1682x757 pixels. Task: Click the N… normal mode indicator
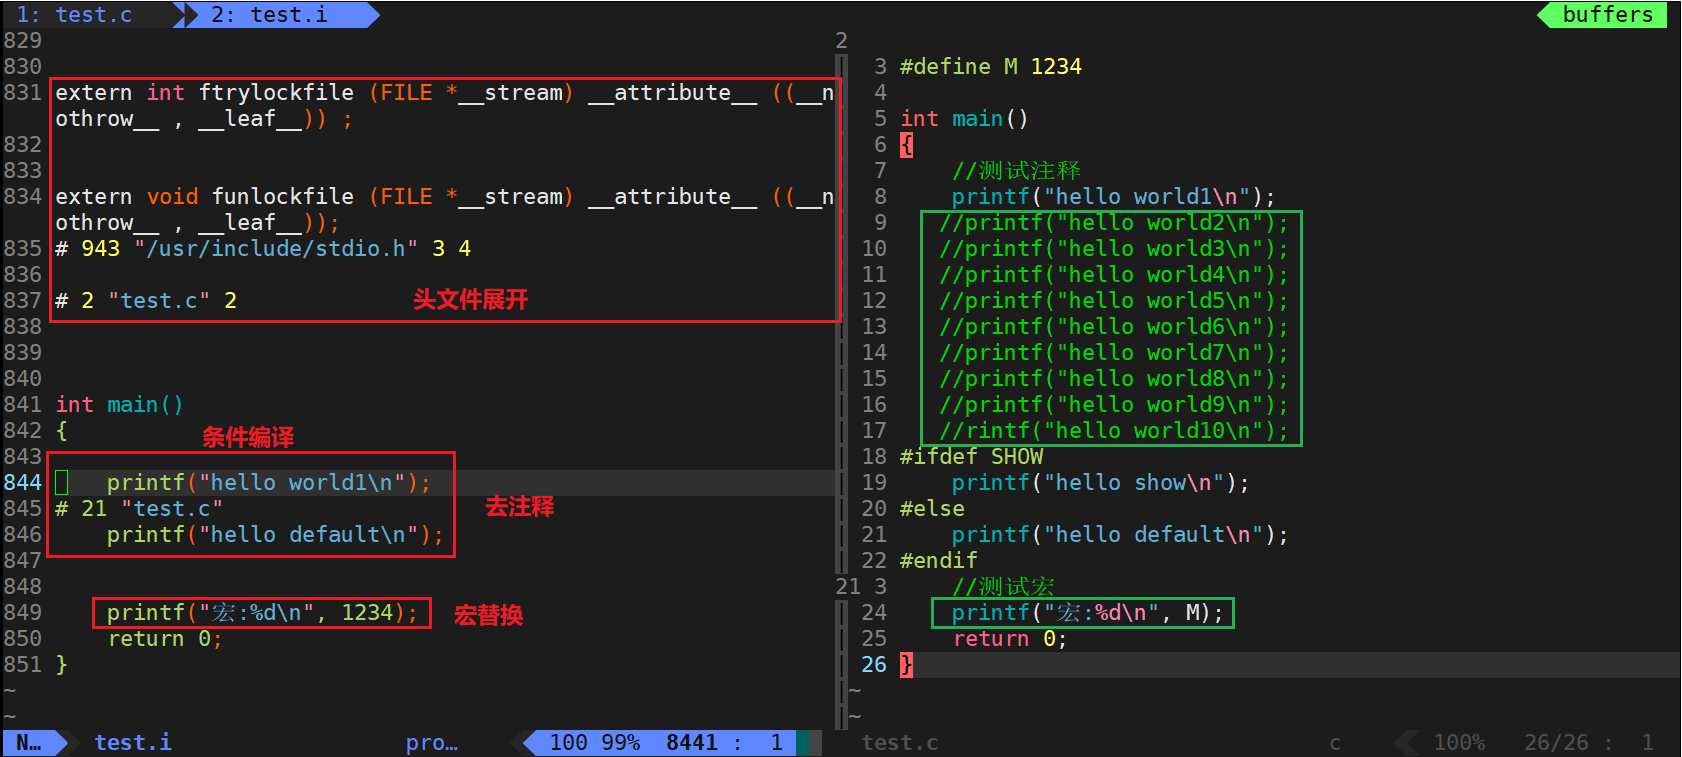(x=29, y=743)
